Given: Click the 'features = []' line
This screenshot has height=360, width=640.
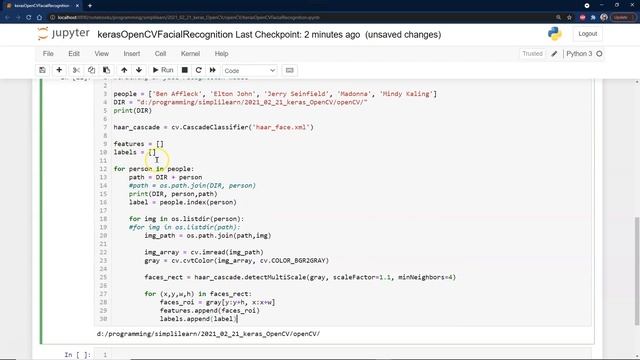Looking at the screenshot, I should click(x=138, y=144).
